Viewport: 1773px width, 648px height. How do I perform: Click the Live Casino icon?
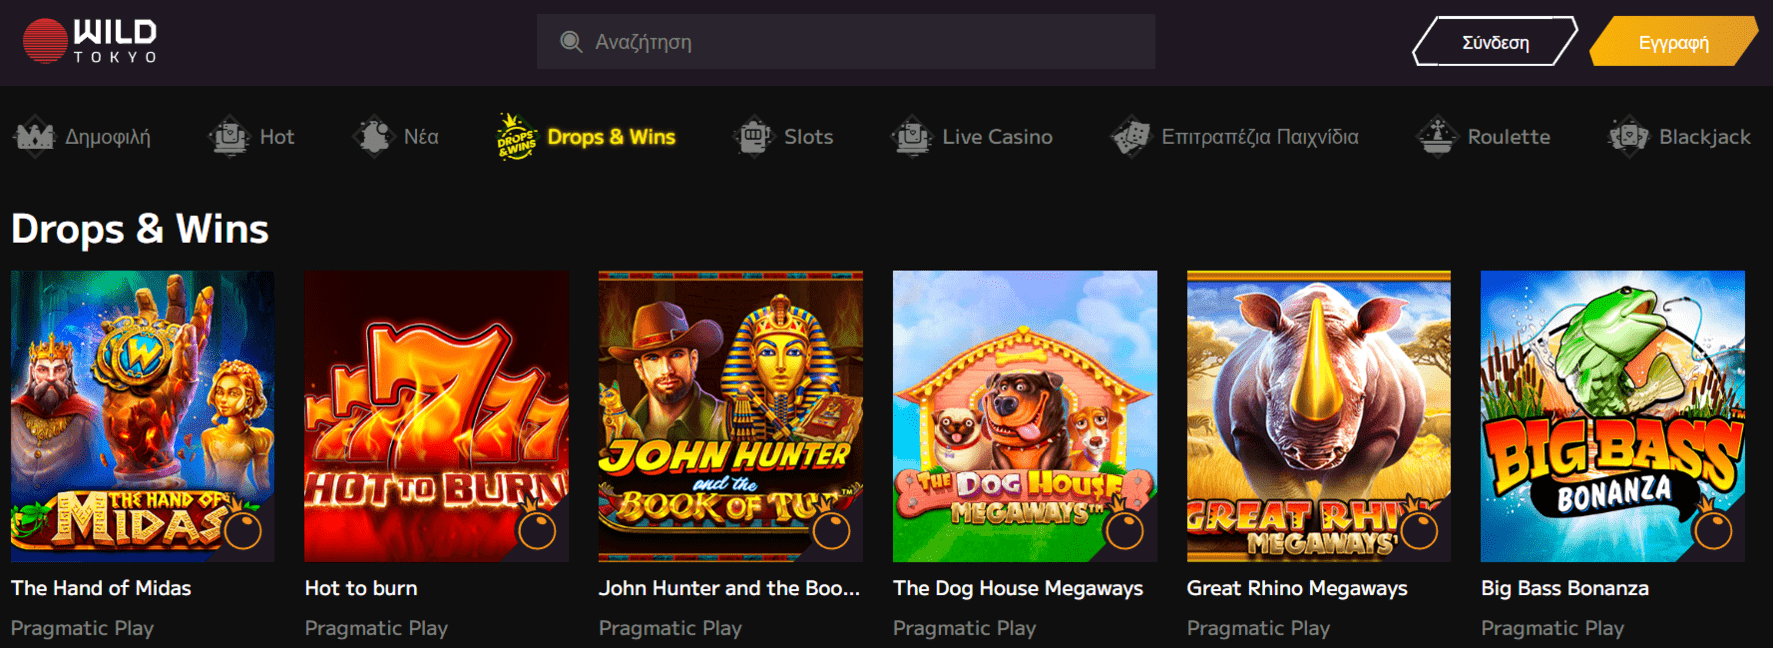912,137
